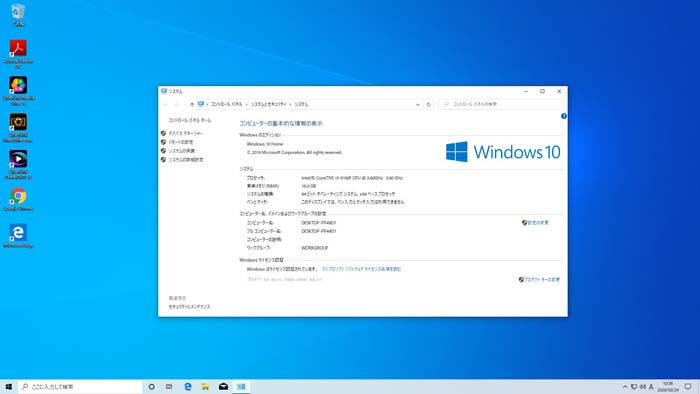Click the WORKGROUP value
Screen dimensions: 700x394
pyautogui.click(x=315, y=248)
